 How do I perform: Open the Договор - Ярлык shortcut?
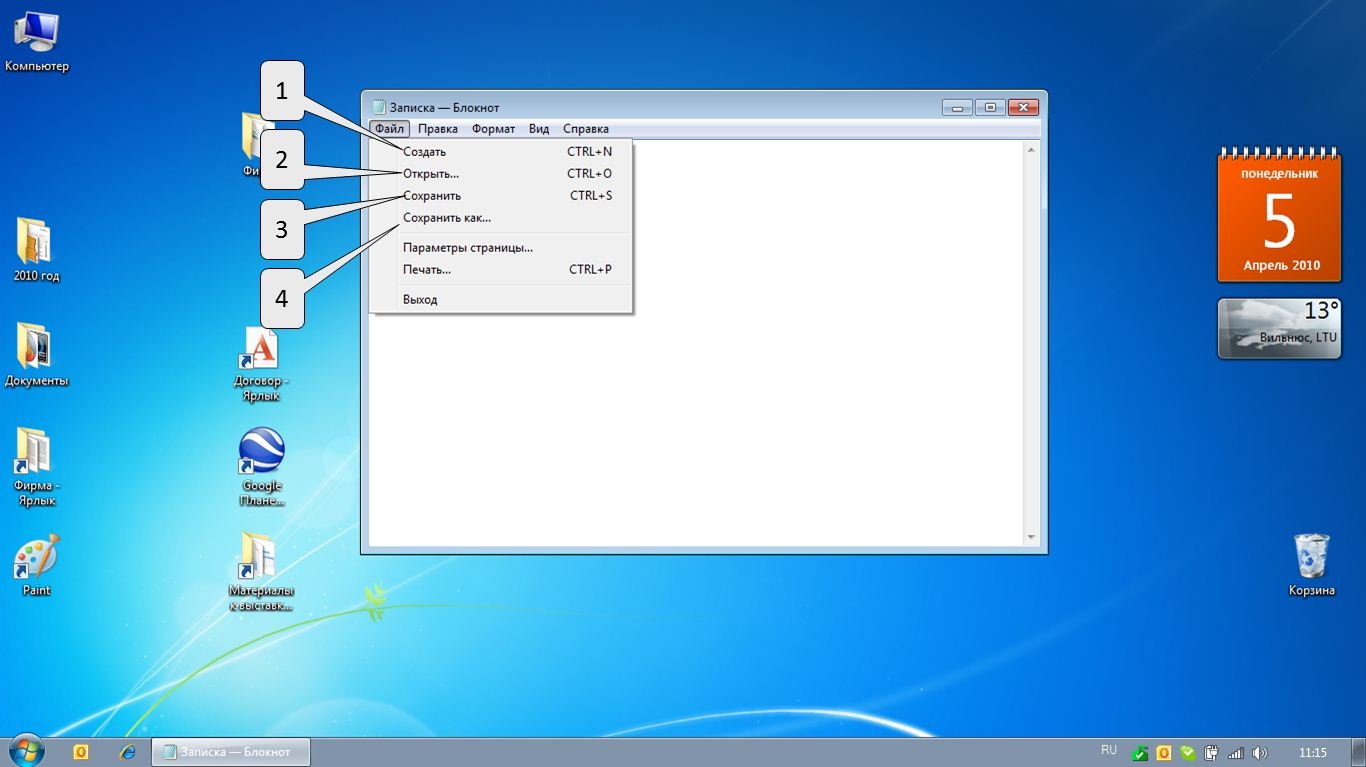[x=261, y=350]
